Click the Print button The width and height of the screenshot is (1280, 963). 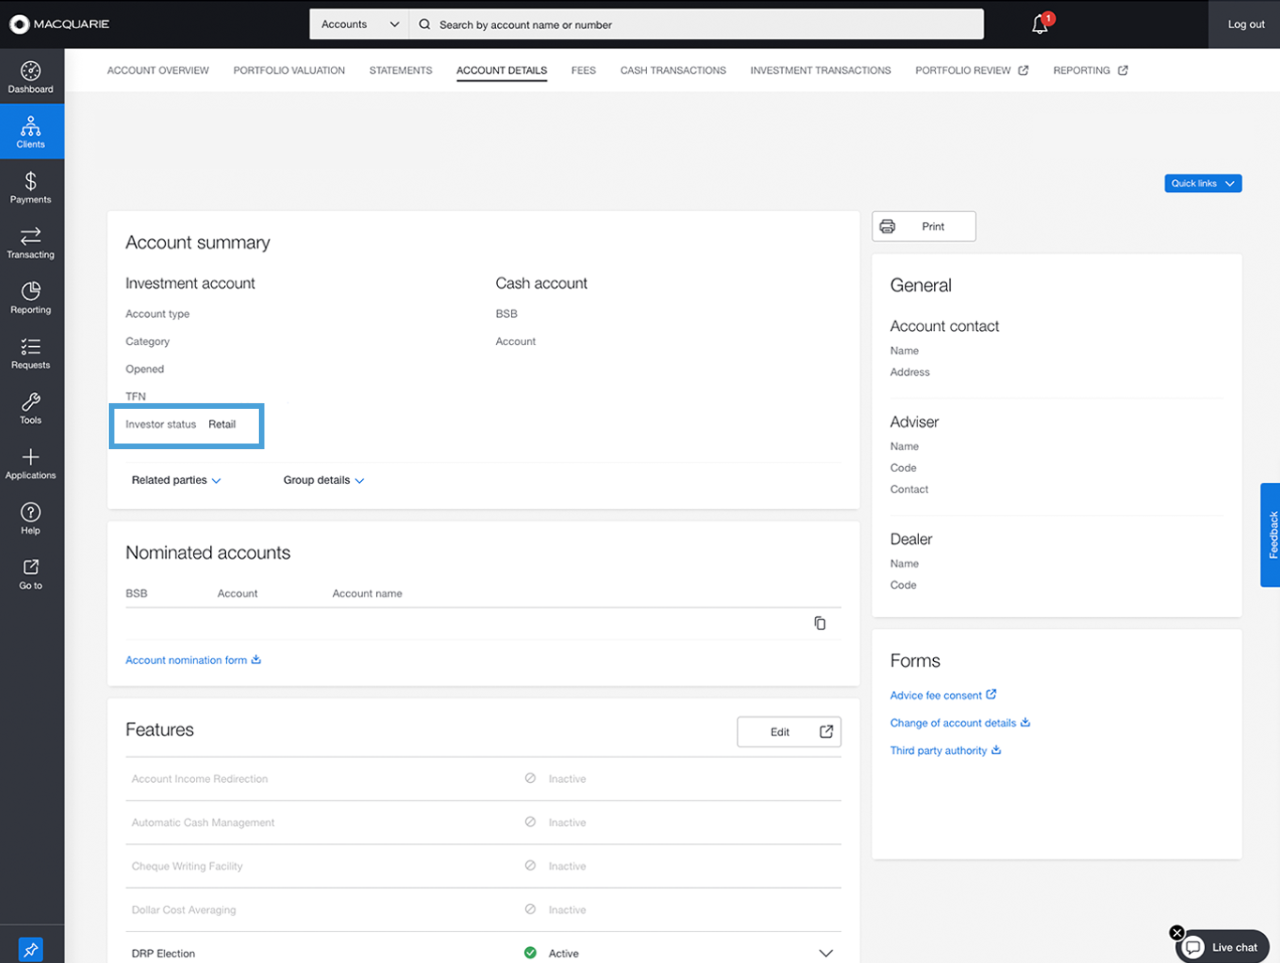(924, 226)
